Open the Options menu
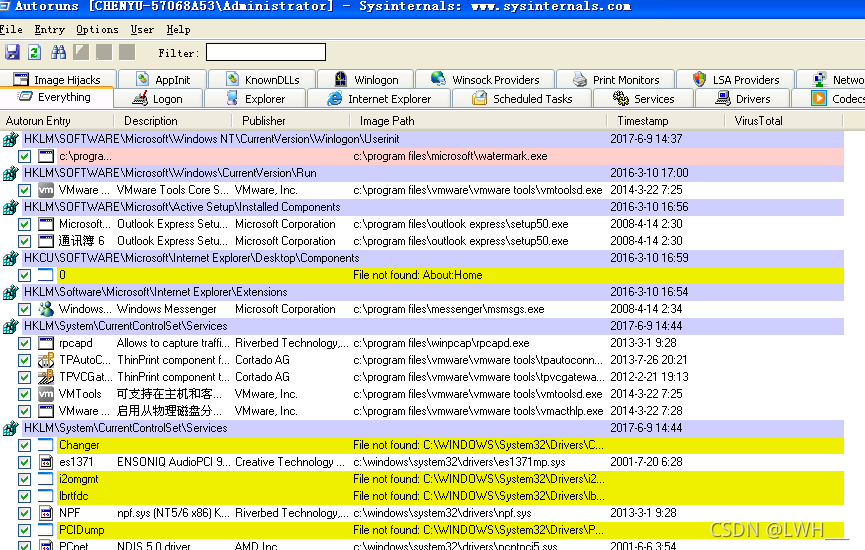Viewport: 865px width, 550px height. 97,30
